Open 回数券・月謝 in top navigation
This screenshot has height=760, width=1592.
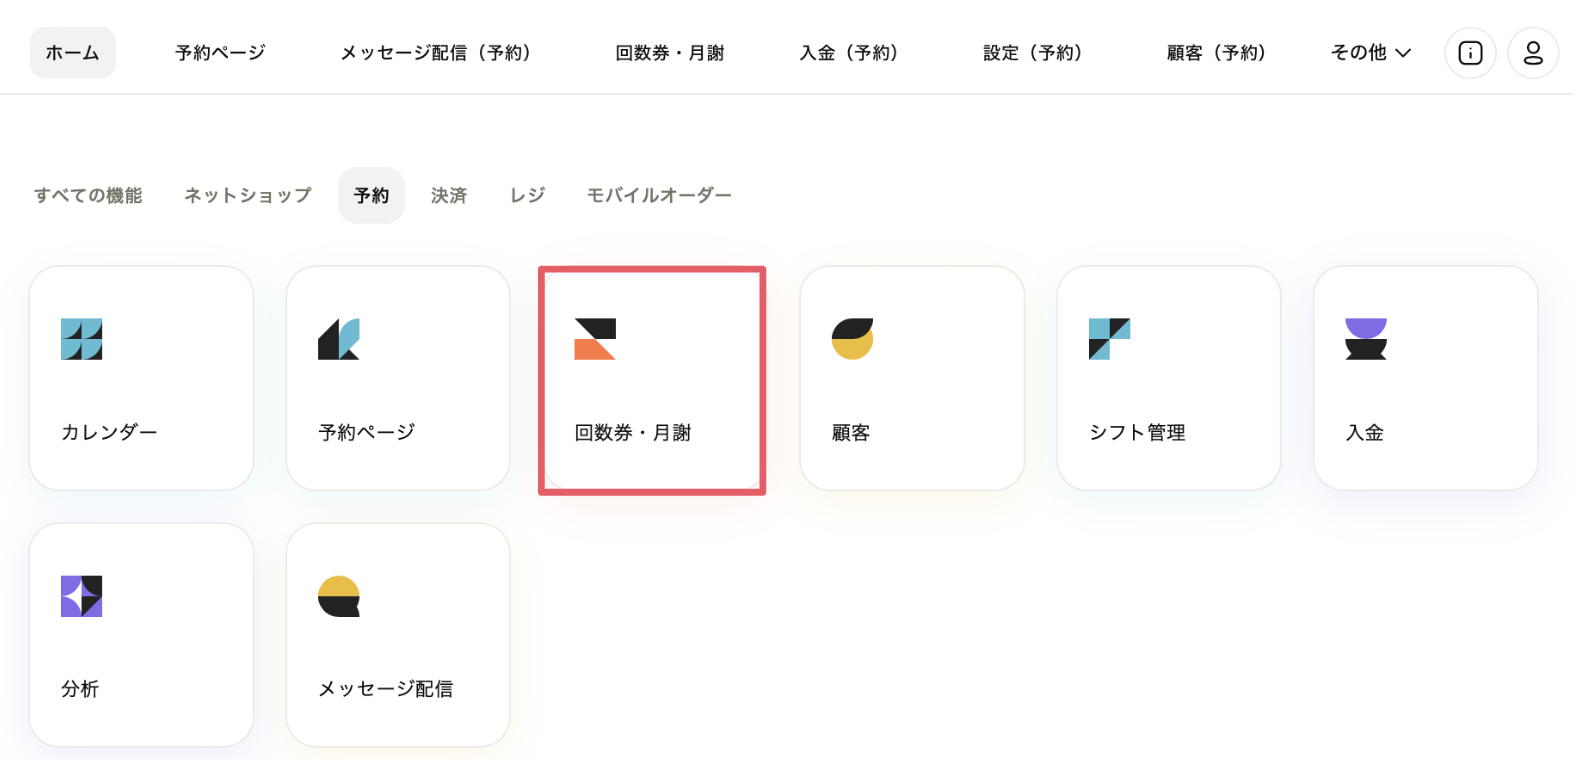tap(670, 53)
